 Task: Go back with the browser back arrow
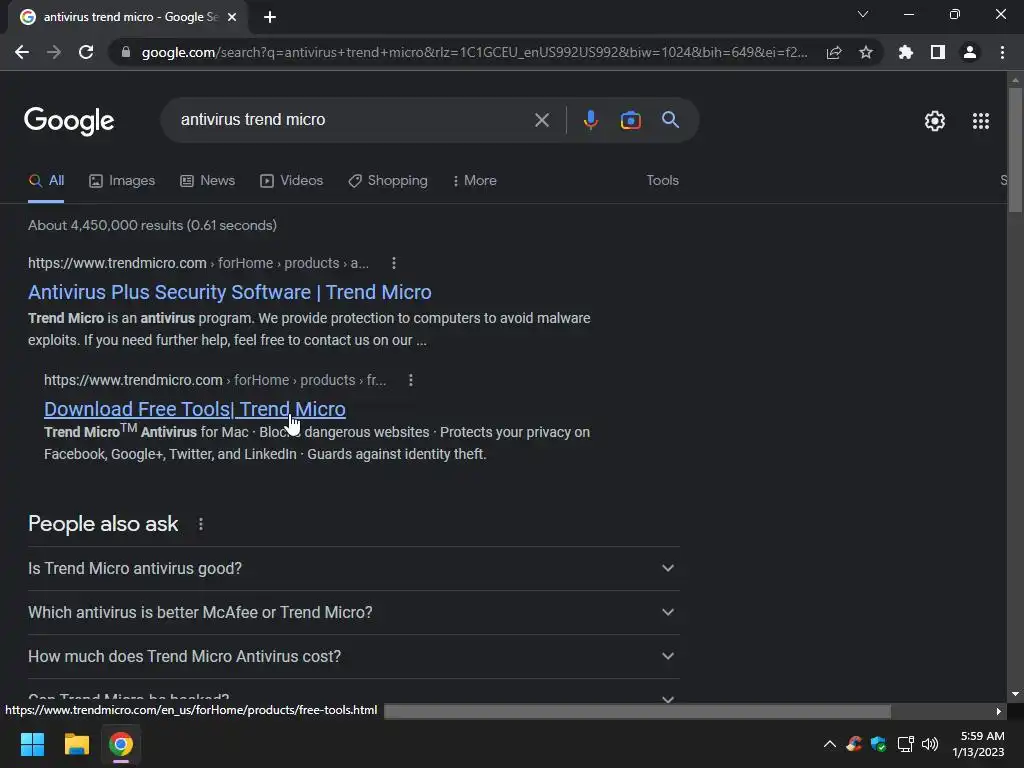22,52
